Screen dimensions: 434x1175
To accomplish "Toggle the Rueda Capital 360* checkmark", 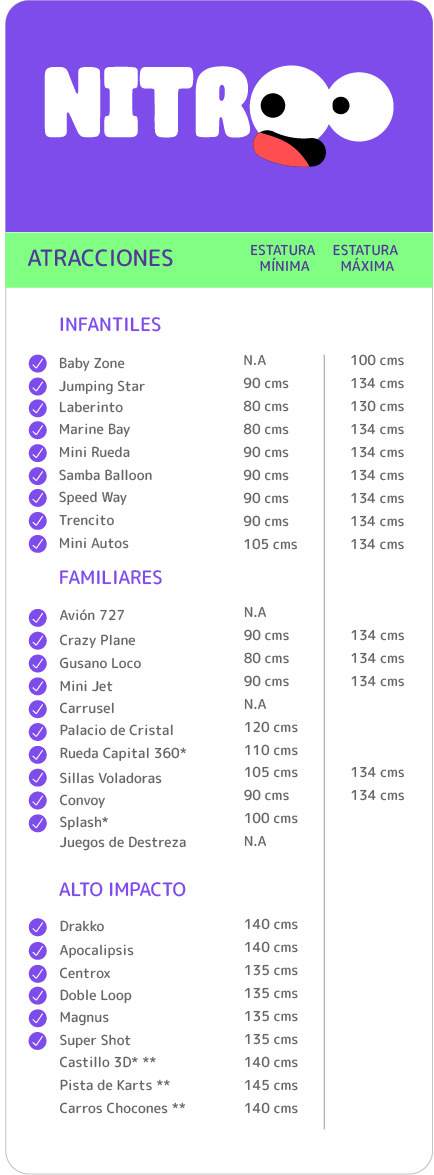I will (37, 755).
